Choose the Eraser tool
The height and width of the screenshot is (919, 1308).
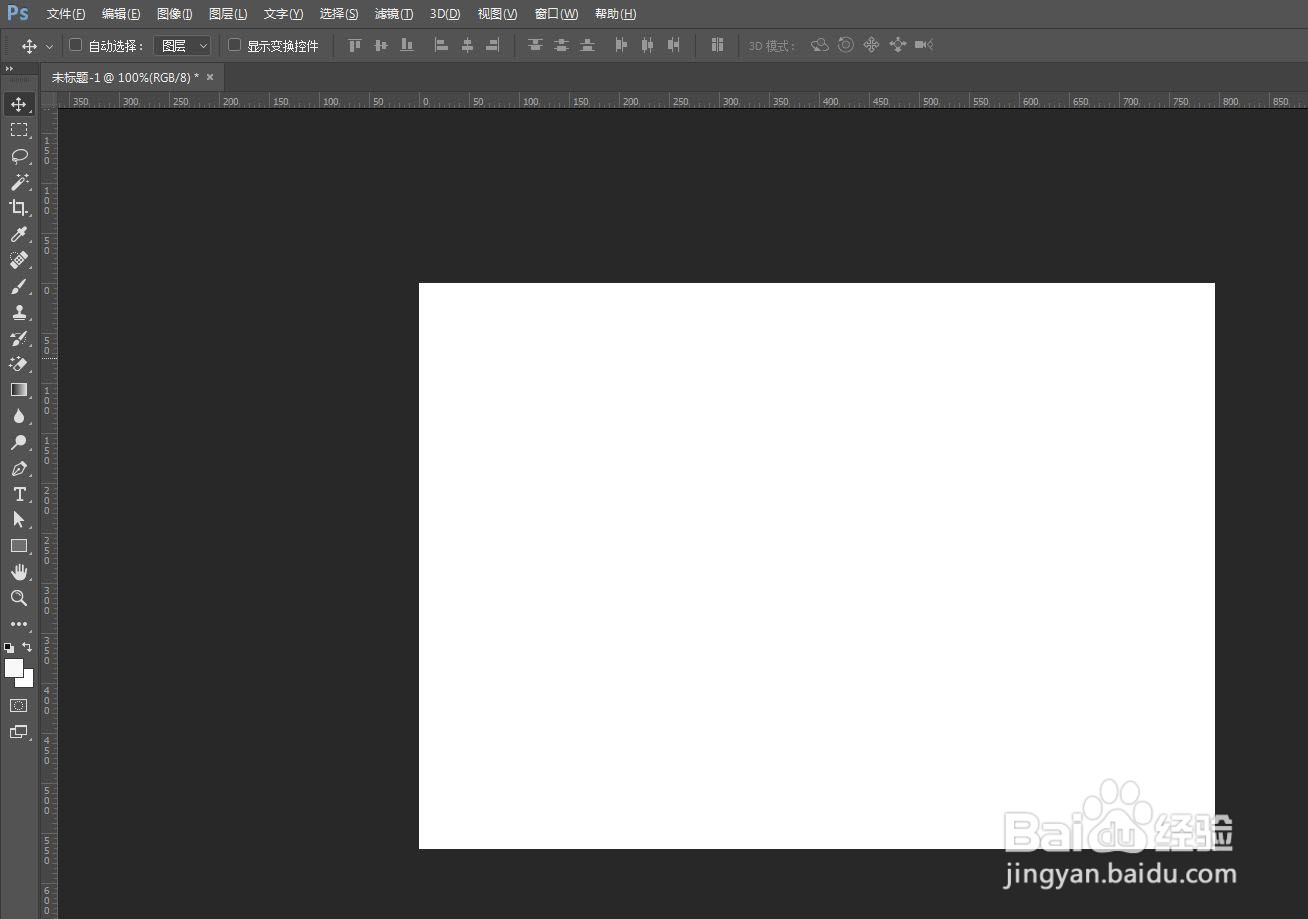tap(19, 364)
